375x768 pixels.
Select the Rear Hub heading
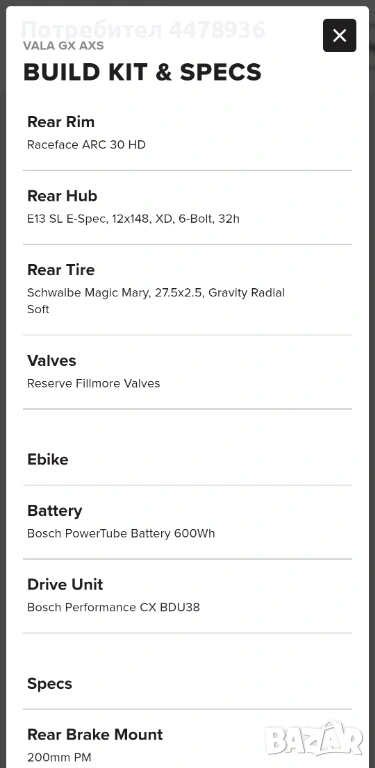click(x=62, y=196)
